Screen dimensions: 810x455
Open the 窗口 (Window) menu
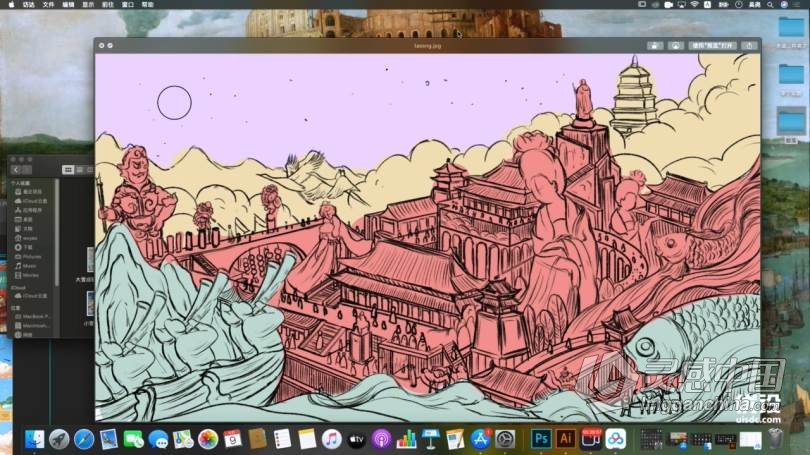(x=127, y=5)
